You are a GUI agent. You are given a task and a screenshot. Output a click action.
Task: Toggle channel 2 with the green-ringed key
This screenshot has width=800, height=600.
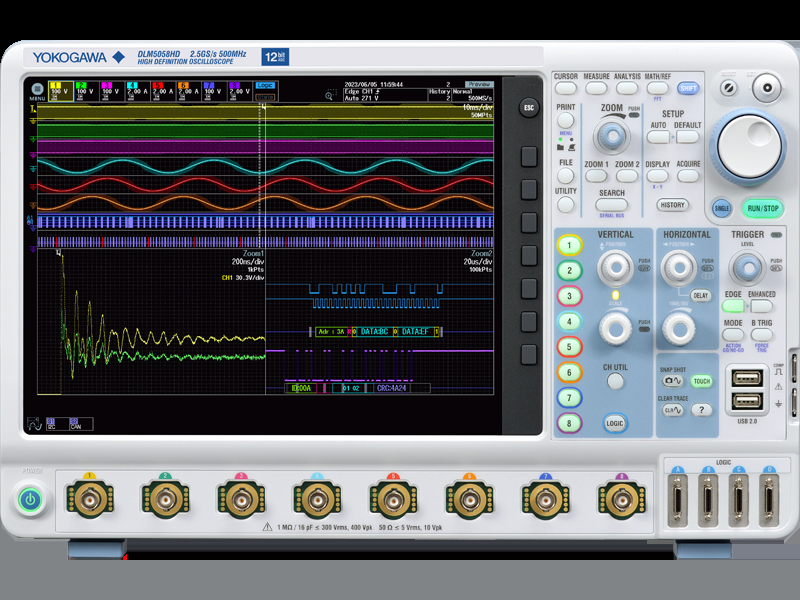(569, 270)
